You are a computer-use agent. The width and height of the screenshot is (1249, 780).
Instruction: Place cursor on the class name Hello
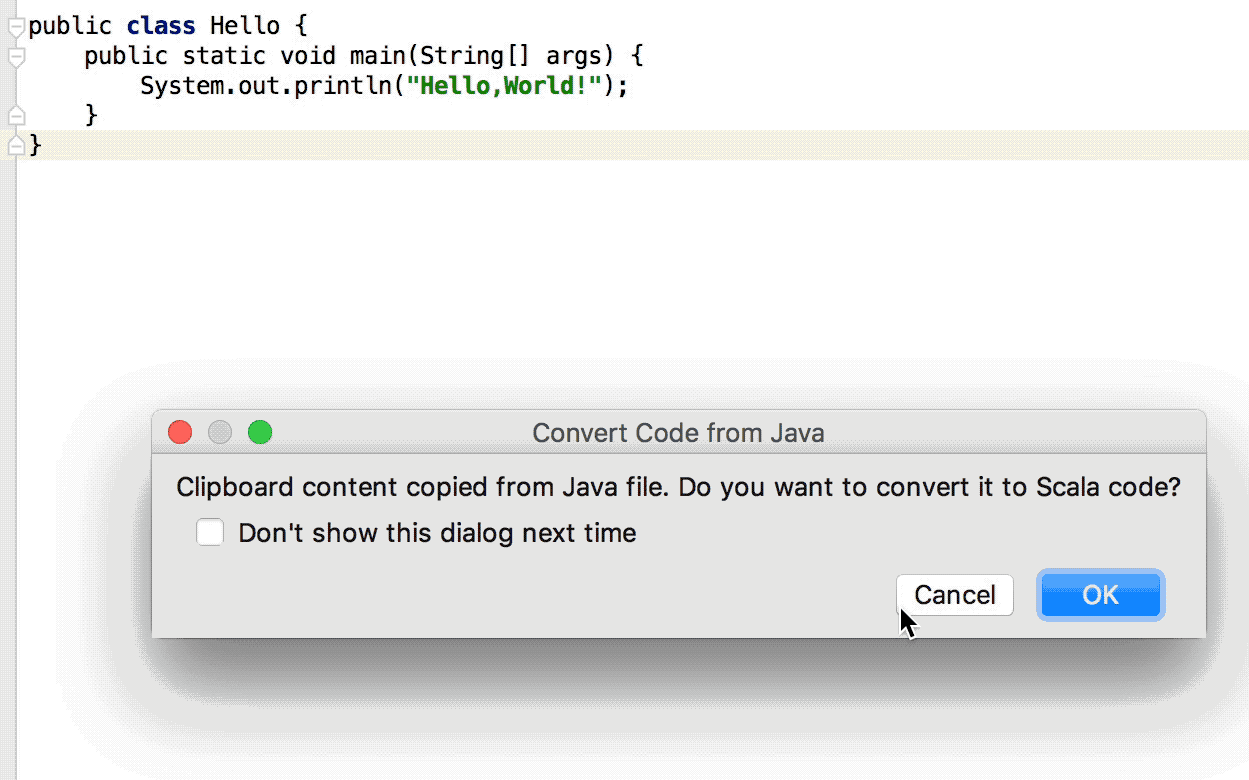coord(244,25)
